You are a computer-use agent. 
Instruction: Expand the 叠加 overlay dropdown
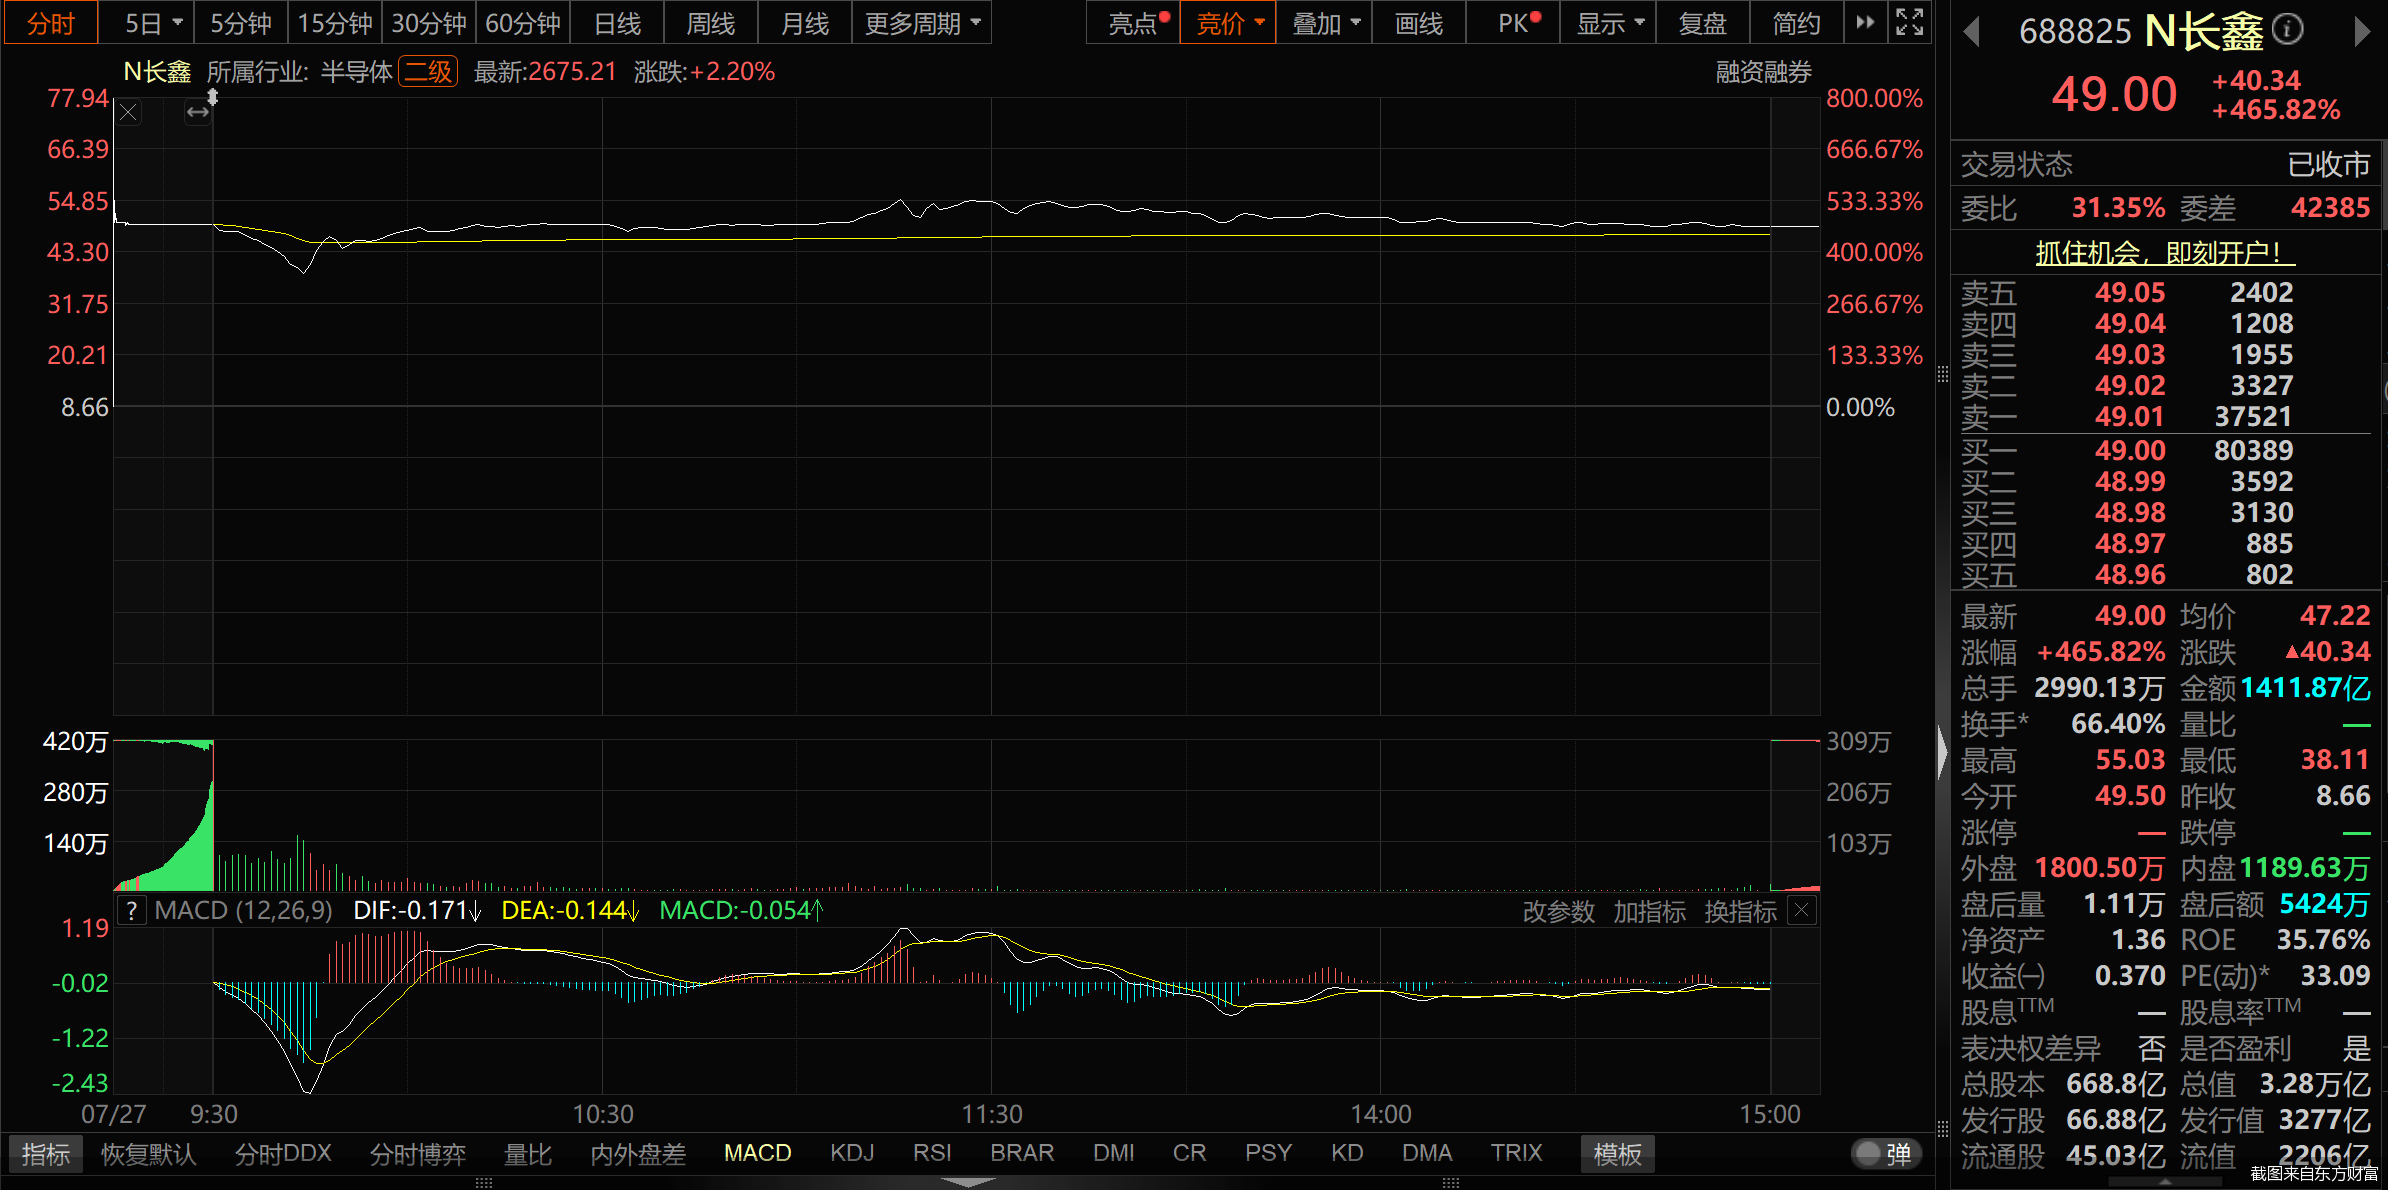pos(1324,23)
